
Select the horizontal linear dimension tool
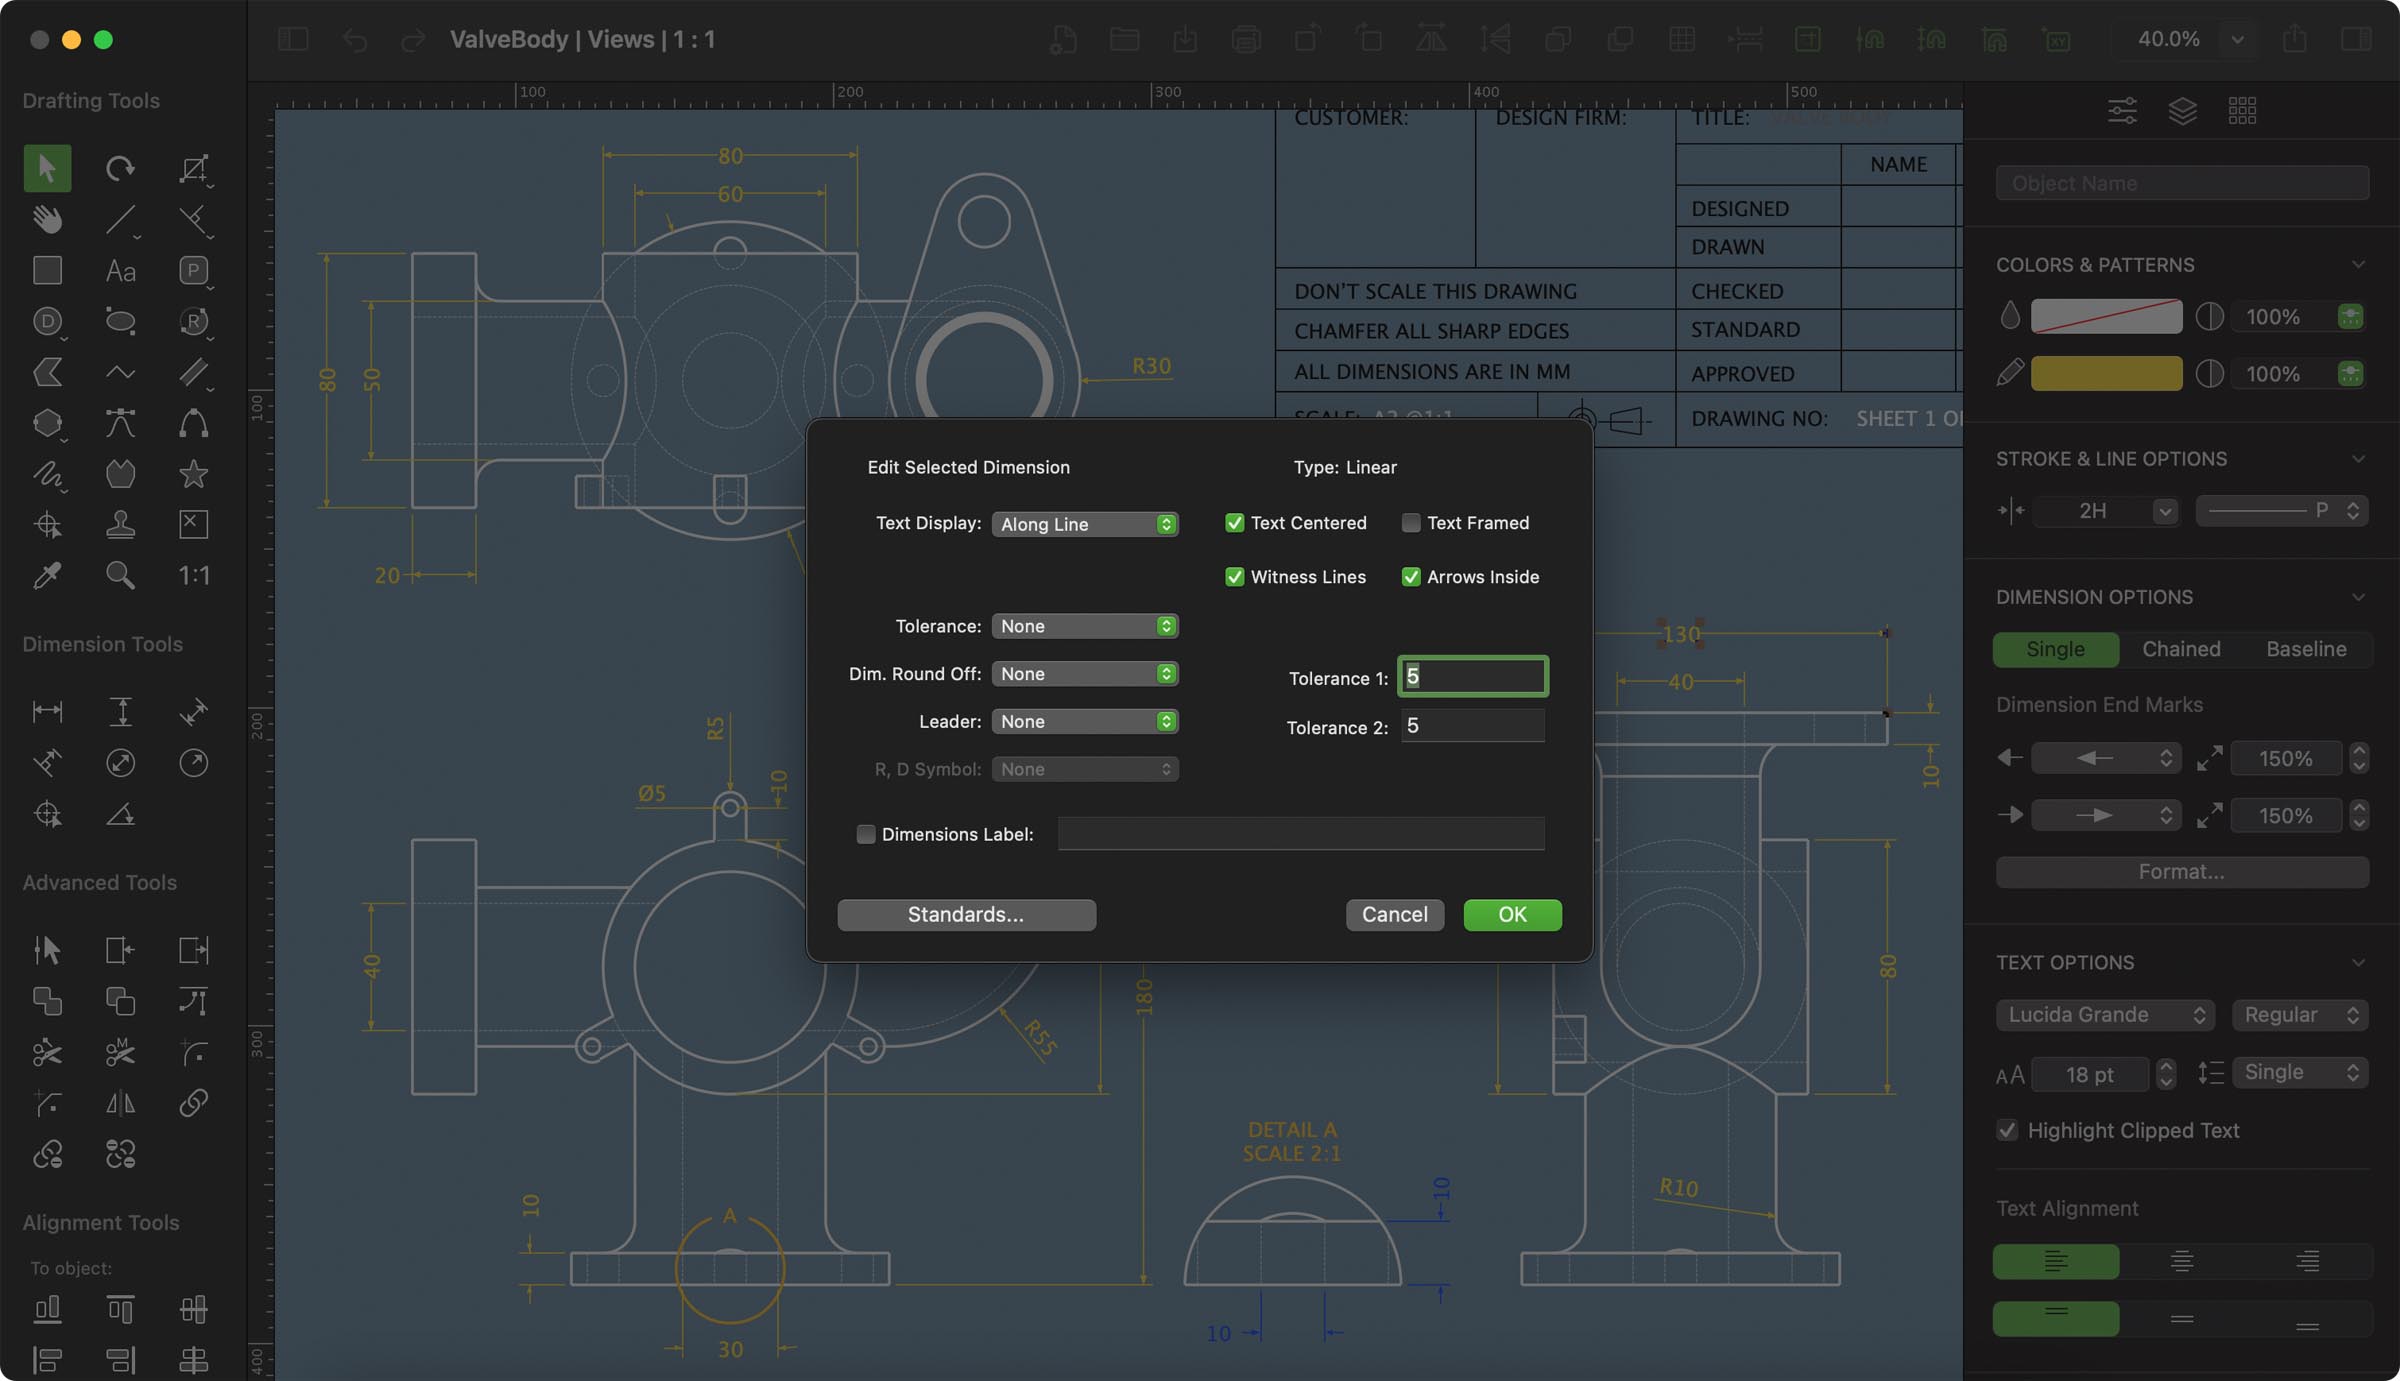[x=46, y=711]
